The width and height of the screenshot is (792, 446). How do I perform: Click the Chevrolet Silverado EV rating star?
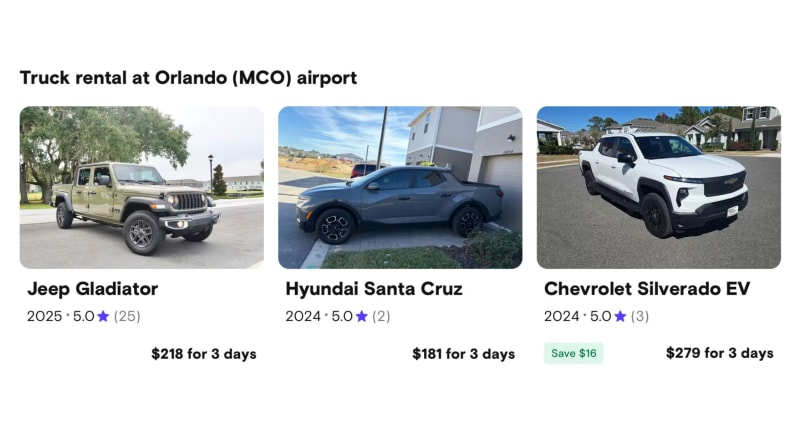620,316
